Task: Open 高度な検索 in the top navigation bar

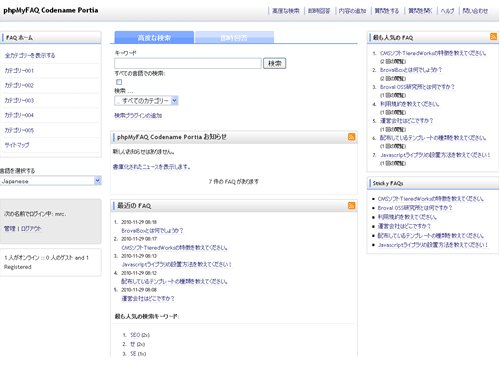Action: pos(286,11)
